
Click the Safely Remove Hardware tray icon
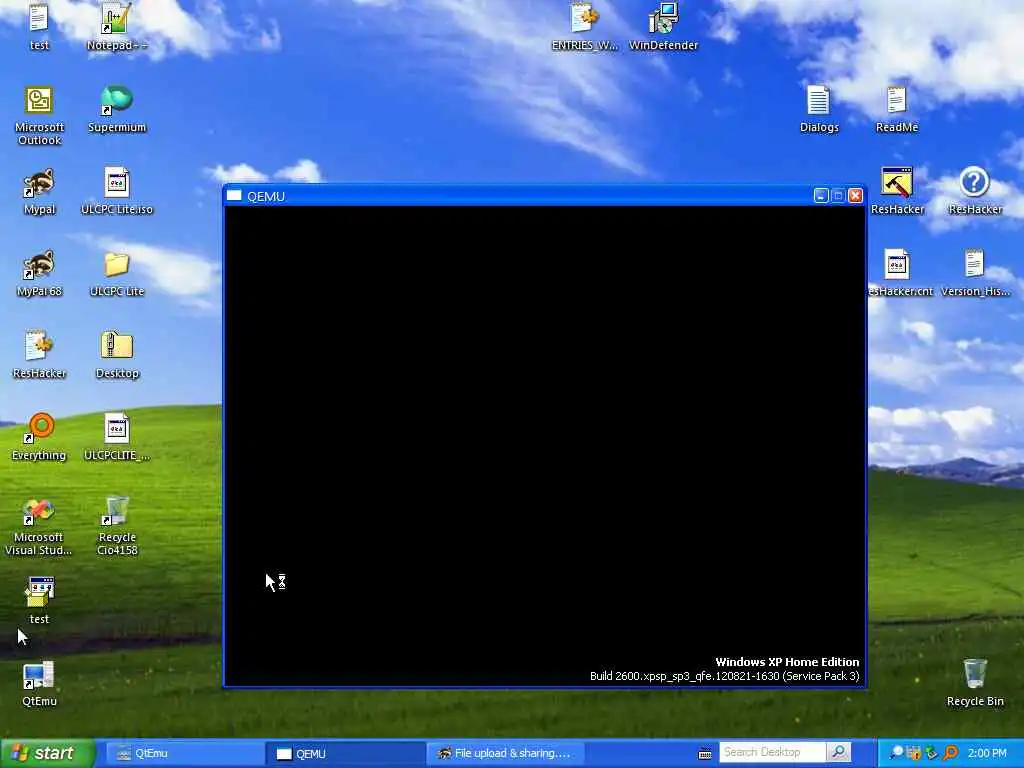(x=932, y=753)
